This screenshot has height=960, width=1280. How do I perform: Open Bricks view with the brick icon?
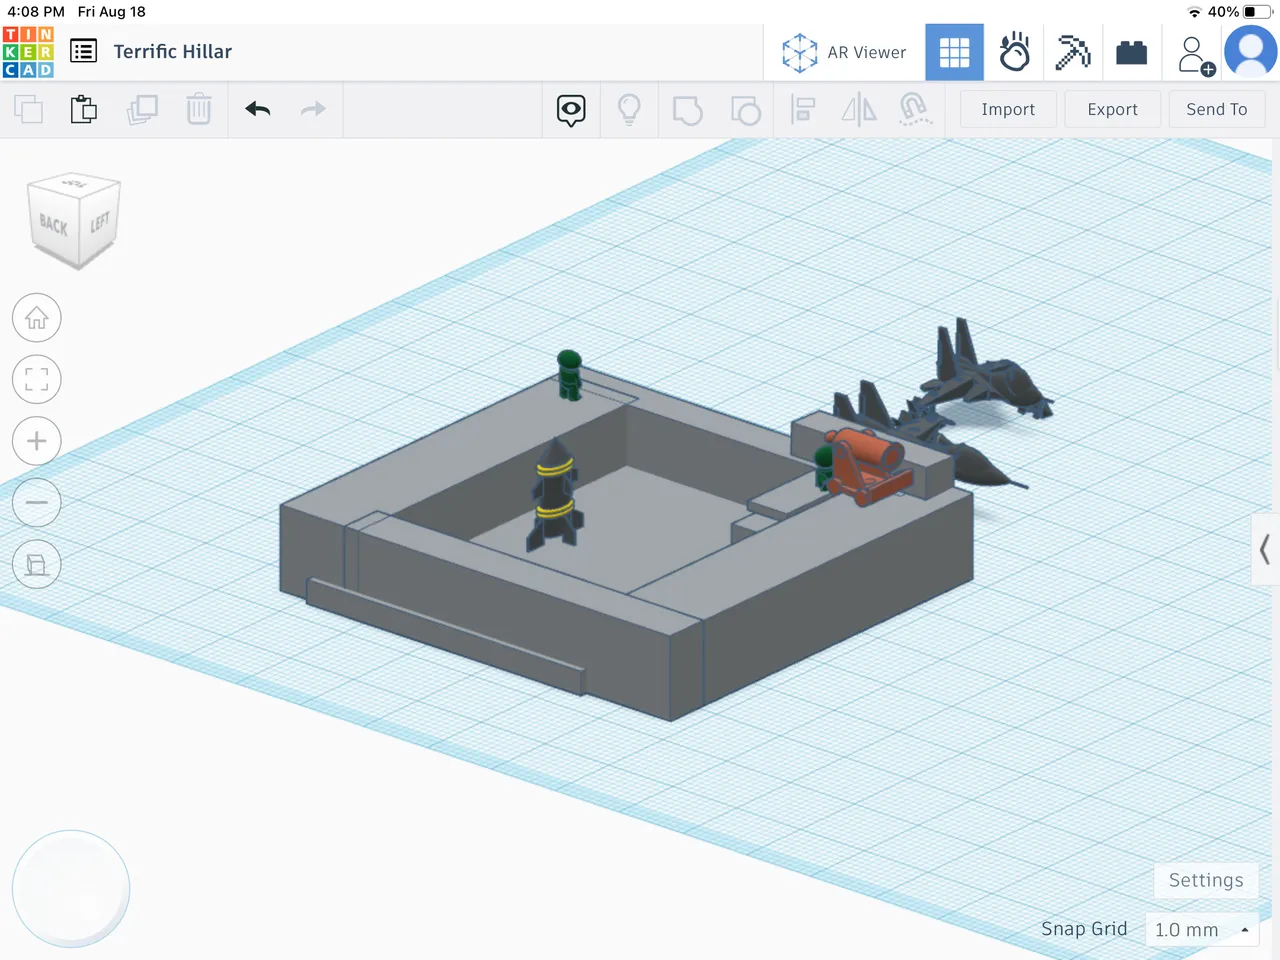pos(1131,52)
